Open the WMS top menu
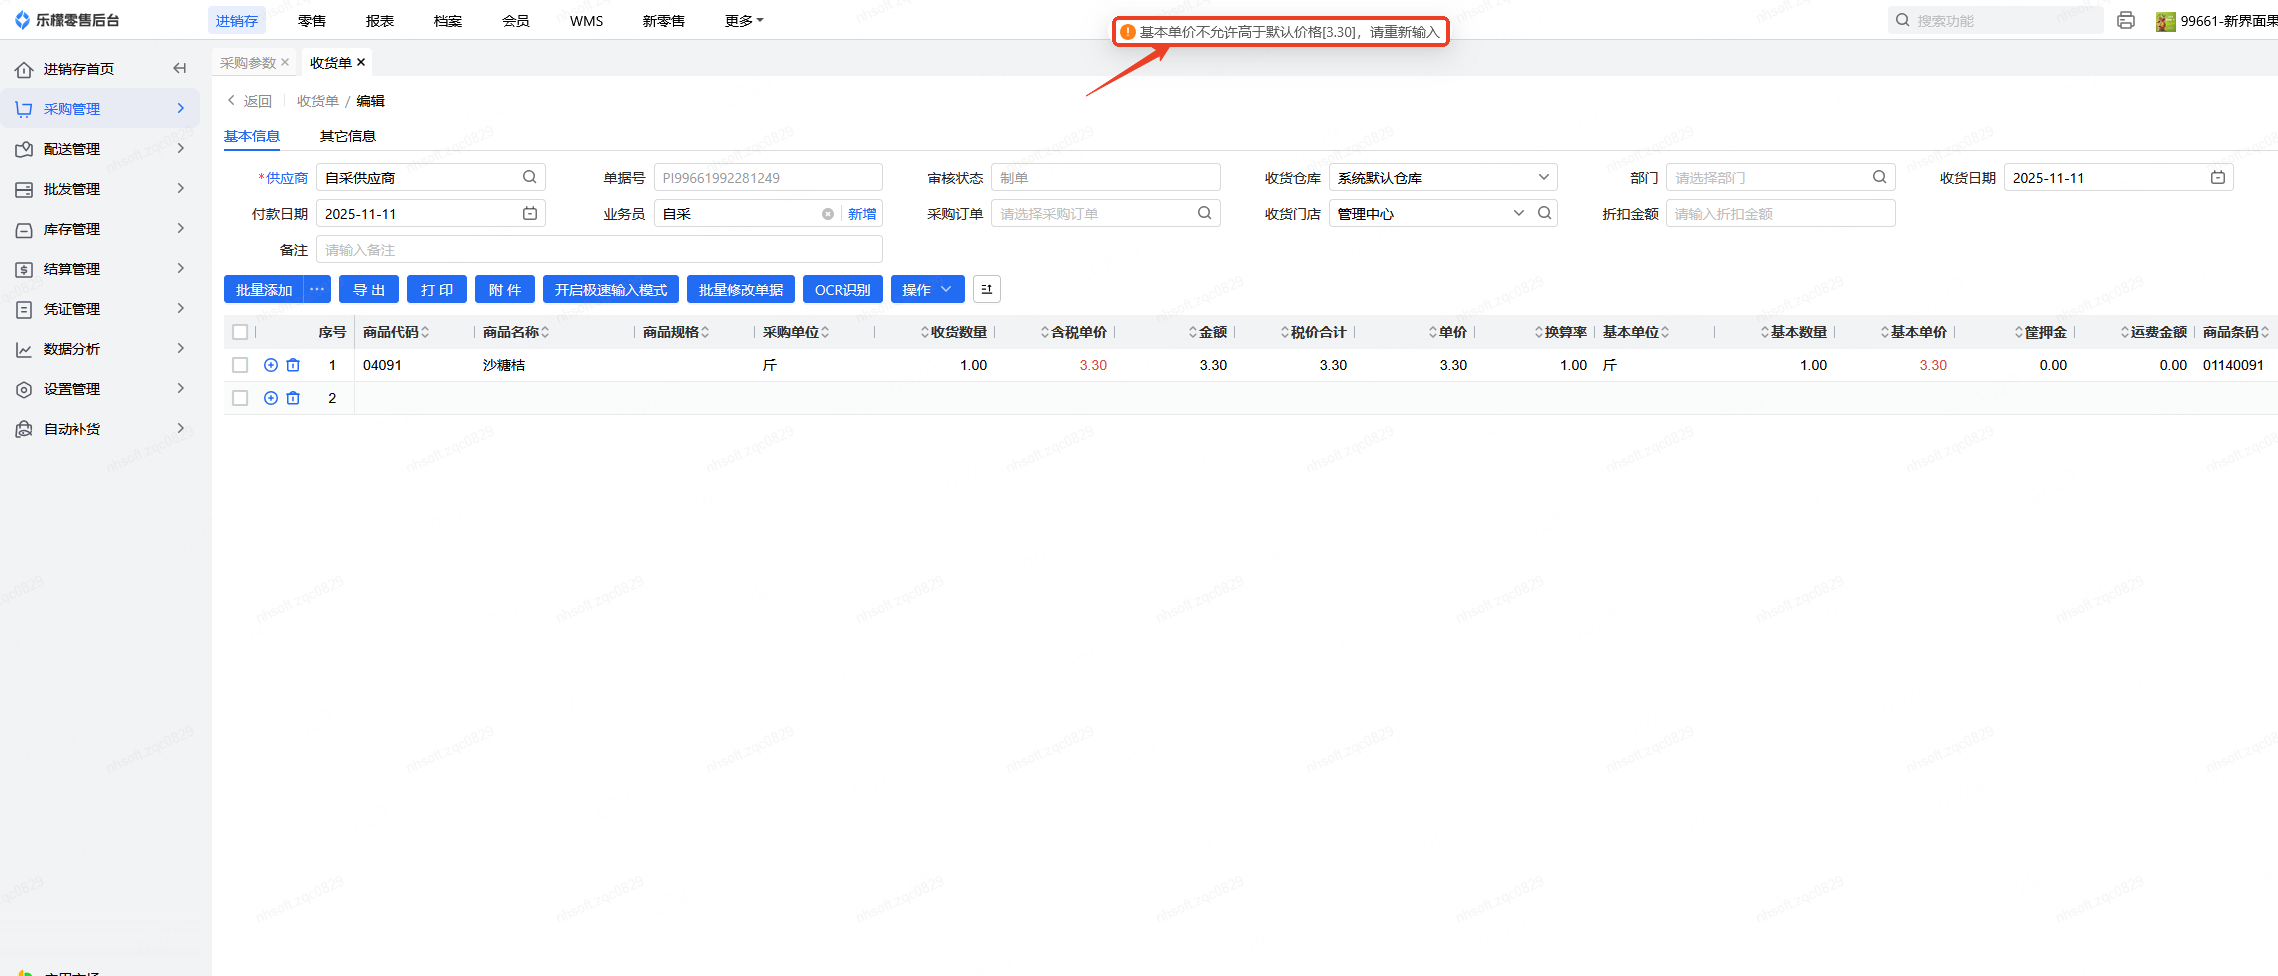2278x976 pixels. click(x=587, y=20)
